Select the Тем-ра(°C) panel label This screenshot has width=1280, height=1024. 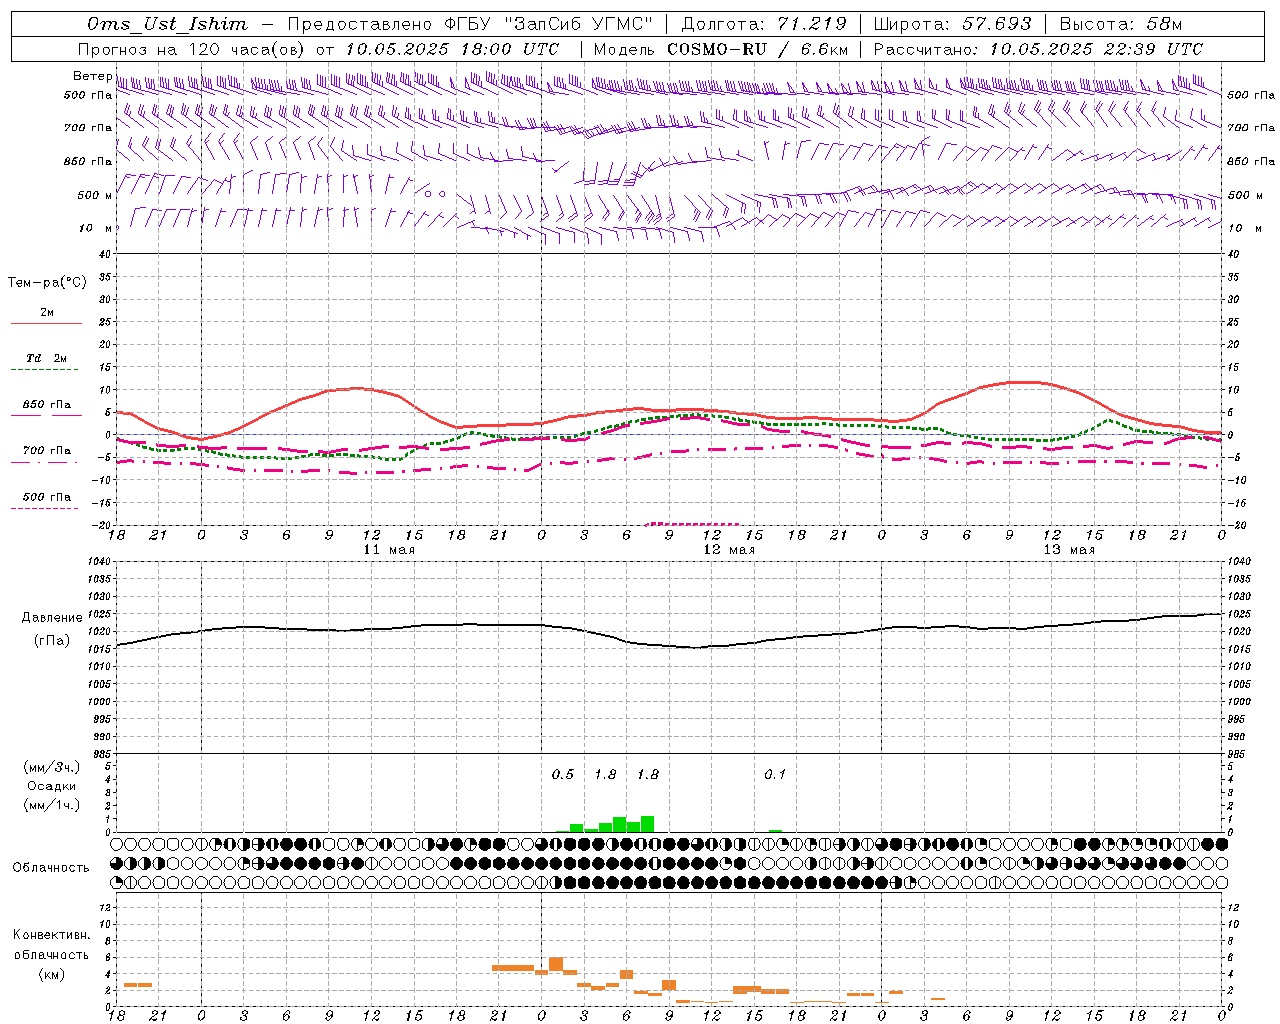point(47,283)
